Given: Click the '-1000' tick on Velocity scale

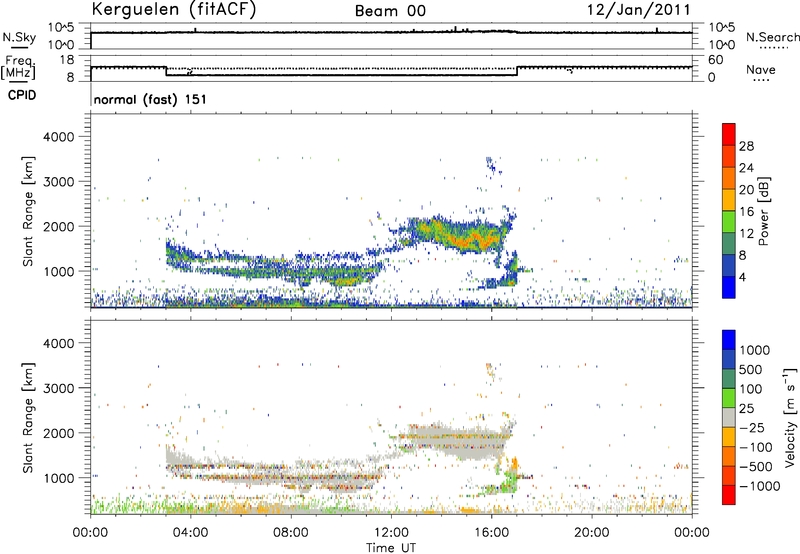Looking at the screenshot, I should click(x=759, y=486).
